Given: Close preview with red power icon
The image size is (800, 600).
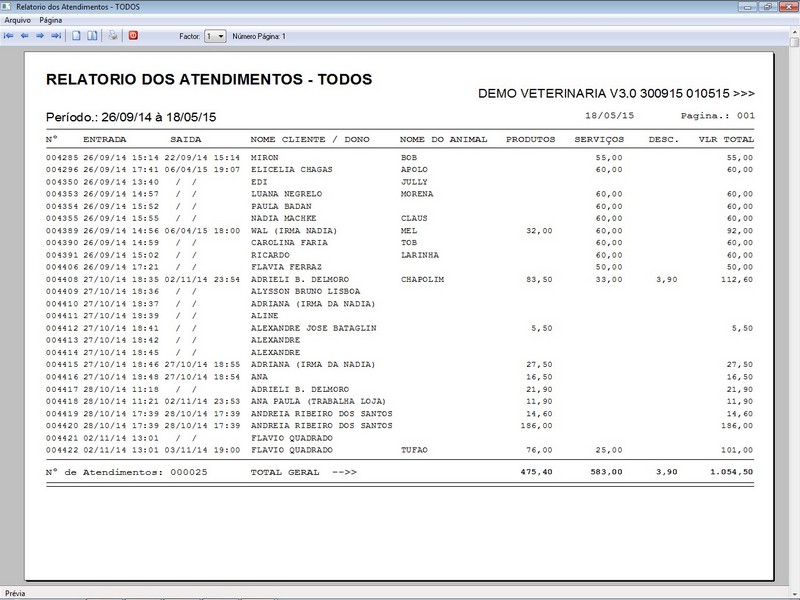Looking at the screenshot, I should pyautogui.click(x=133, y=36).
